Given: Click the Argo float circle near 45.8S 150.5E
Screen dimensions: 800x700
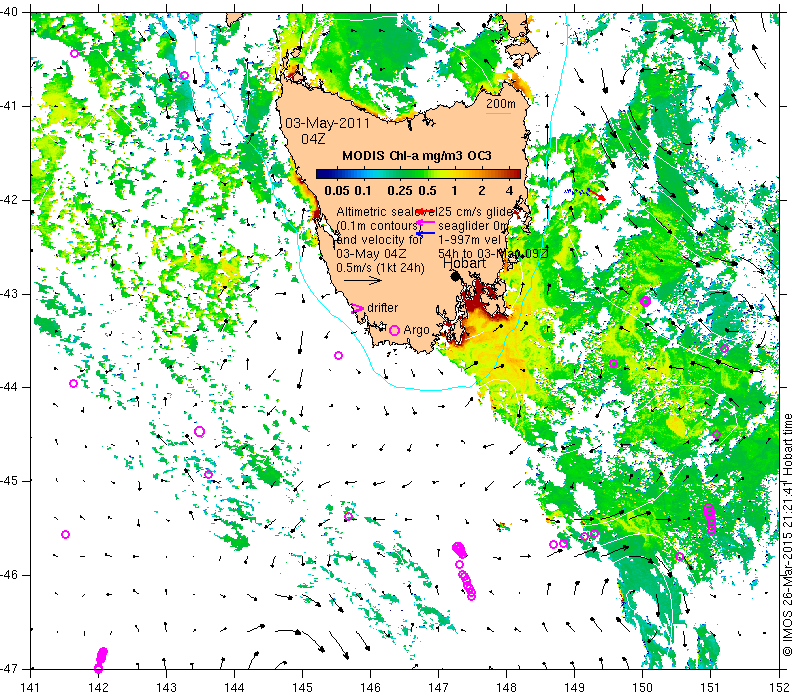Looking at the screenshot, I should point(680,557).
